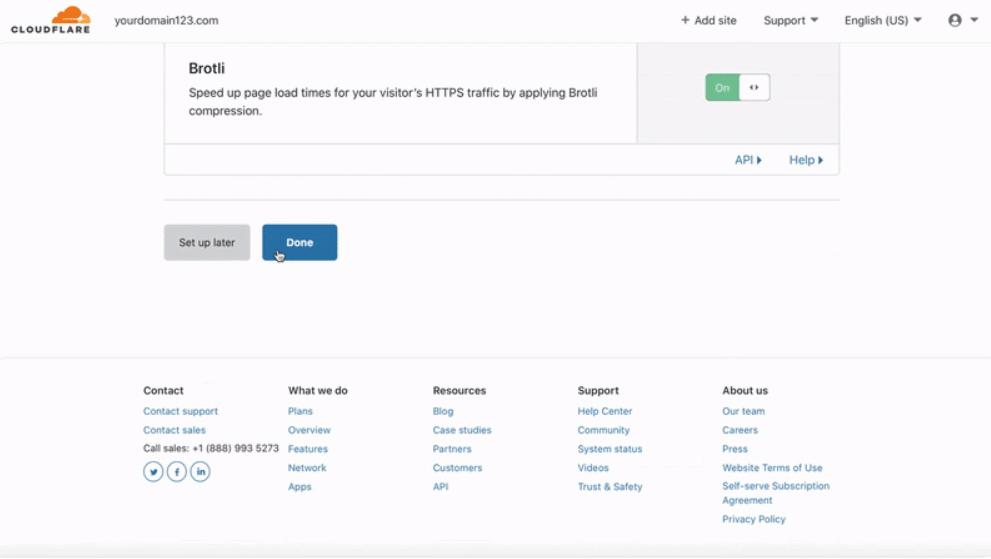Click the user account avatar icon
The height and width of the screenshot is (559, 991).
click(x=955, y=20)
